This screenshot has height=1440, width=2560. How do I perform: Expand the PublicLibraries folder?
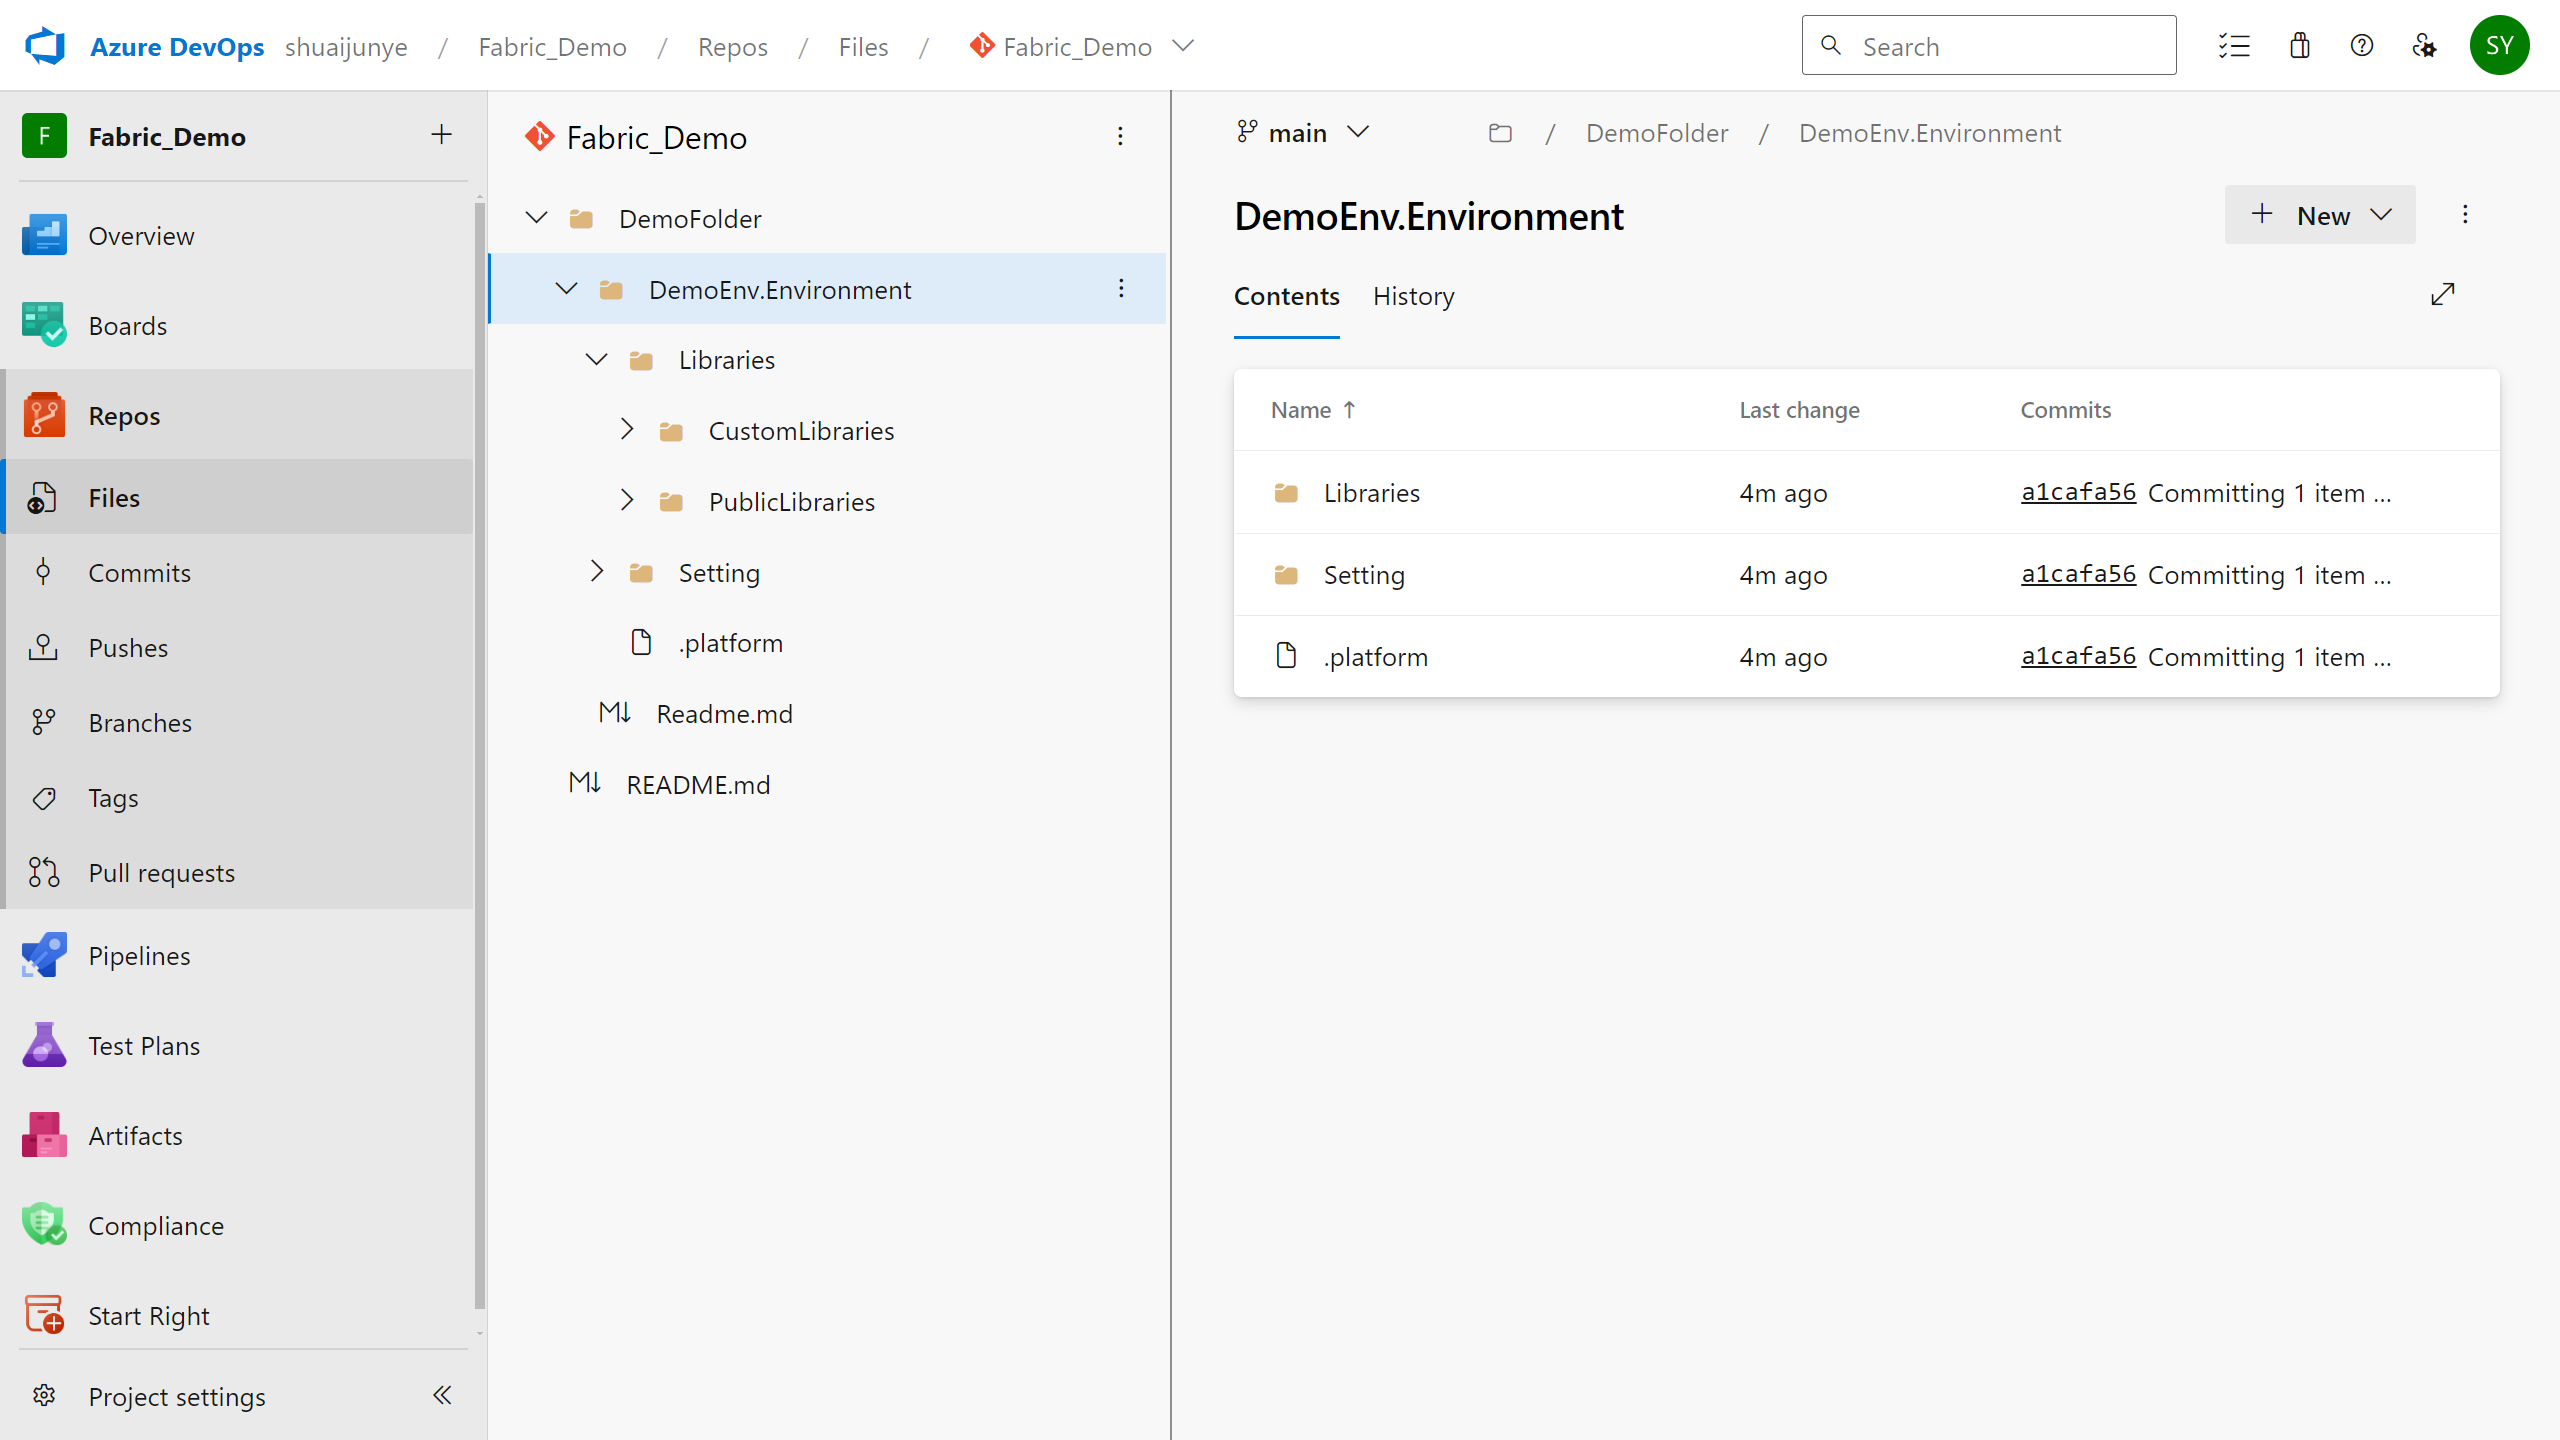tap(626, 499)
